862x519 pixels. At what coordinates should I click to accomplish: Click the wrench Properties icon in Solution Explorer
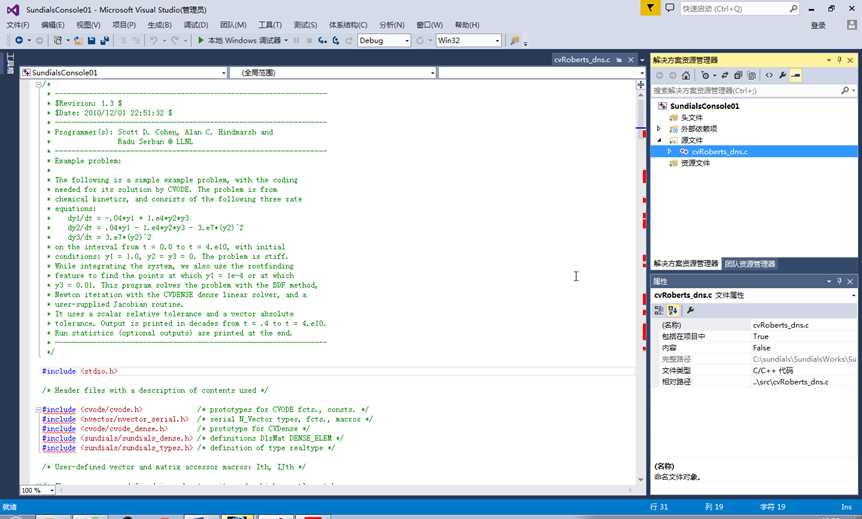click(x=782, y=75)
